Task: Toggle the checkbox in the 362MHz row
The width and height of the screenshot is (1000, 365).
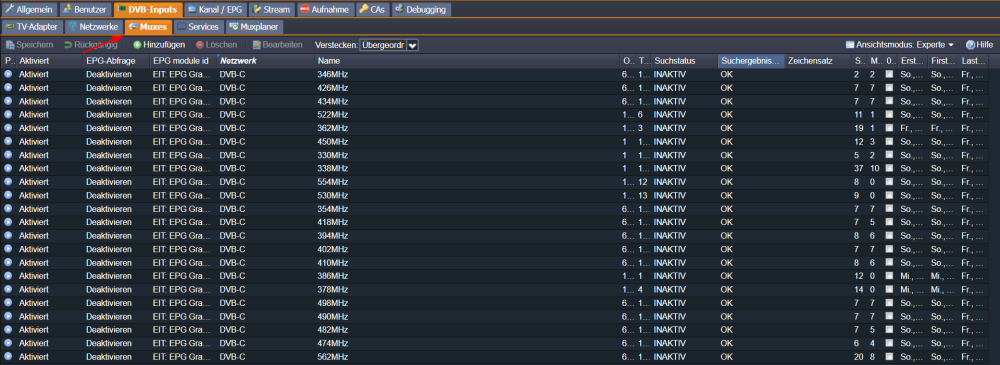Action: coord(889,128)
